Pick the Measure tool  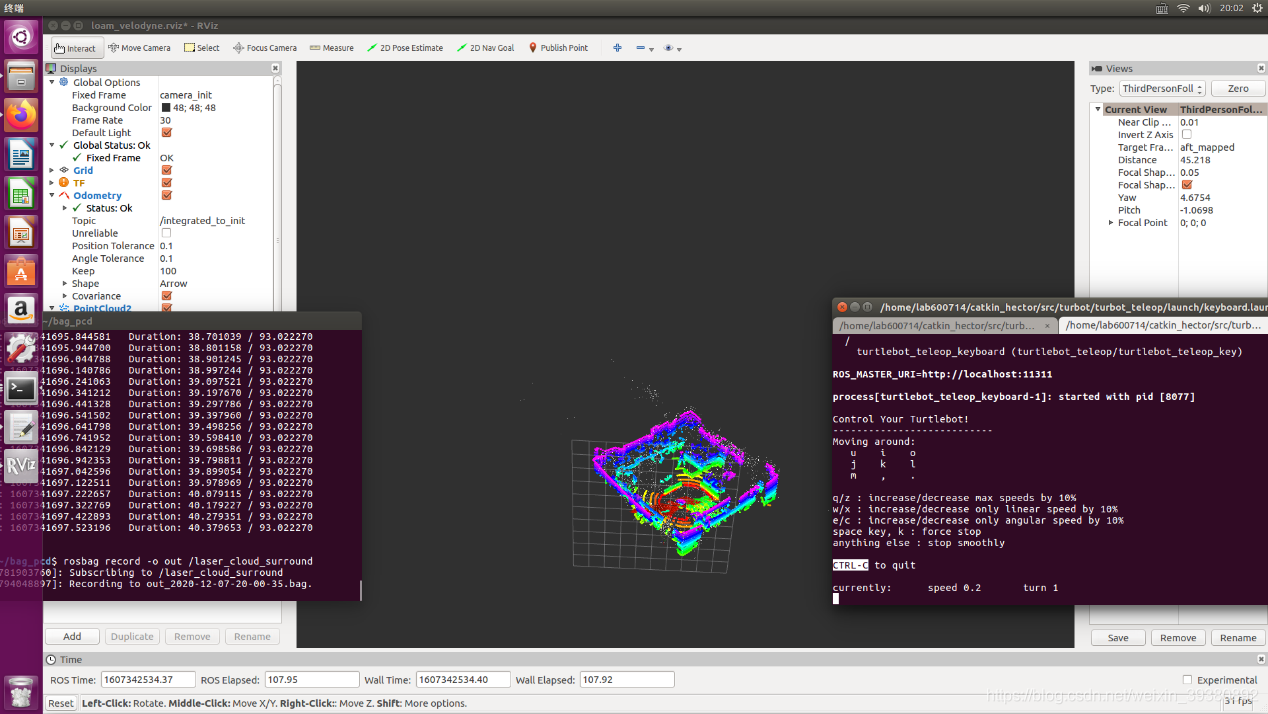[331, 48]
